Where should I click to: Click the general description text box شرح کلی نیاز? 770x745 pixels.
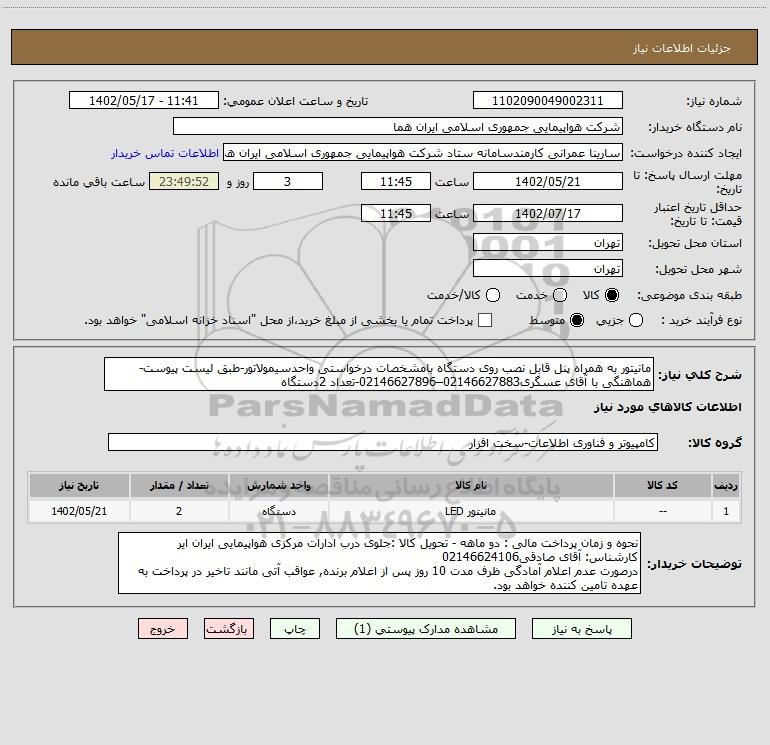[379, 375]
